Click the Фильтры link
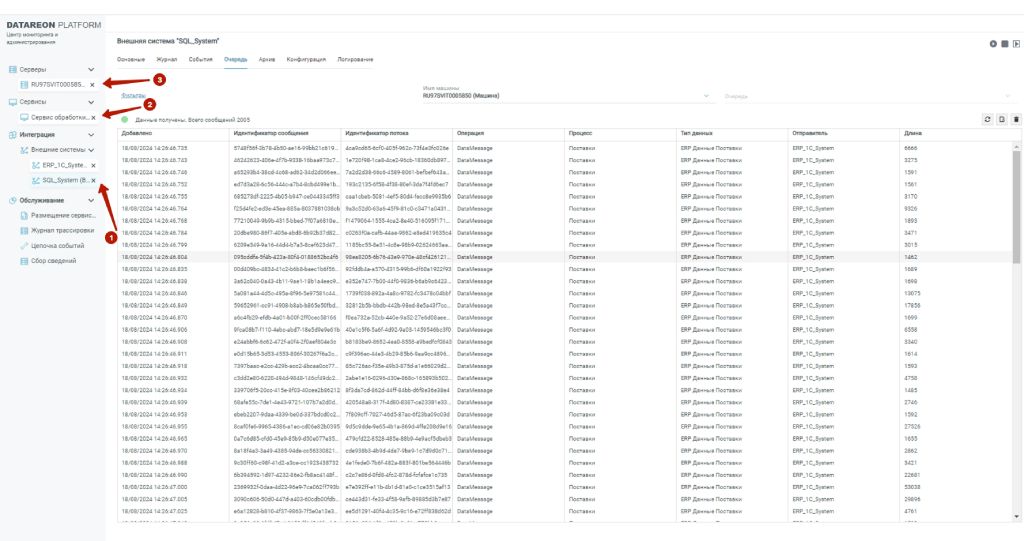 (133, 95)
